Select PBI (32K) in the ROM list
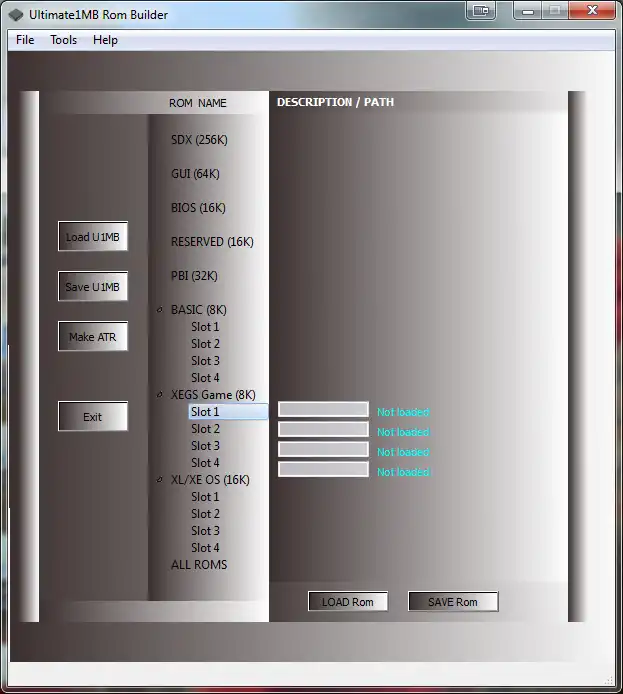Screen dimensions: 623x694 [x=194, y=276]
